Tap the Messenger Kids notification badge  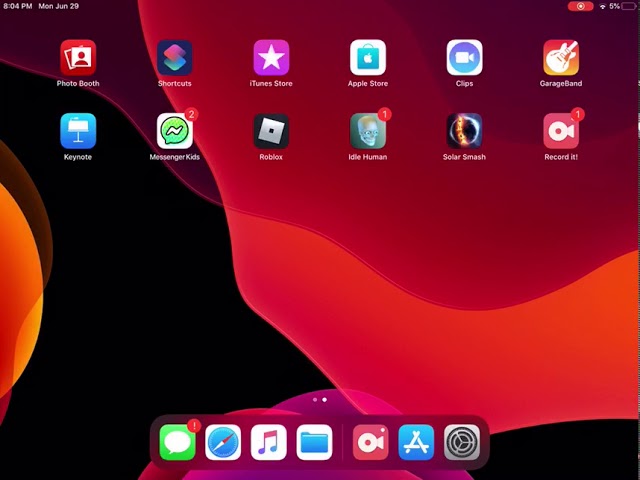[x=191, y=114]
